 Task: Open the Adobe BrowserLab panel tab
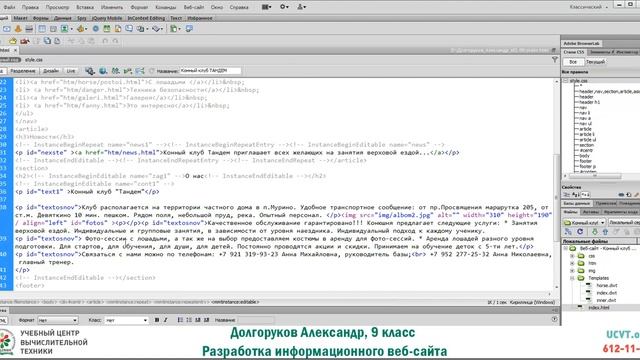[581, 43]
